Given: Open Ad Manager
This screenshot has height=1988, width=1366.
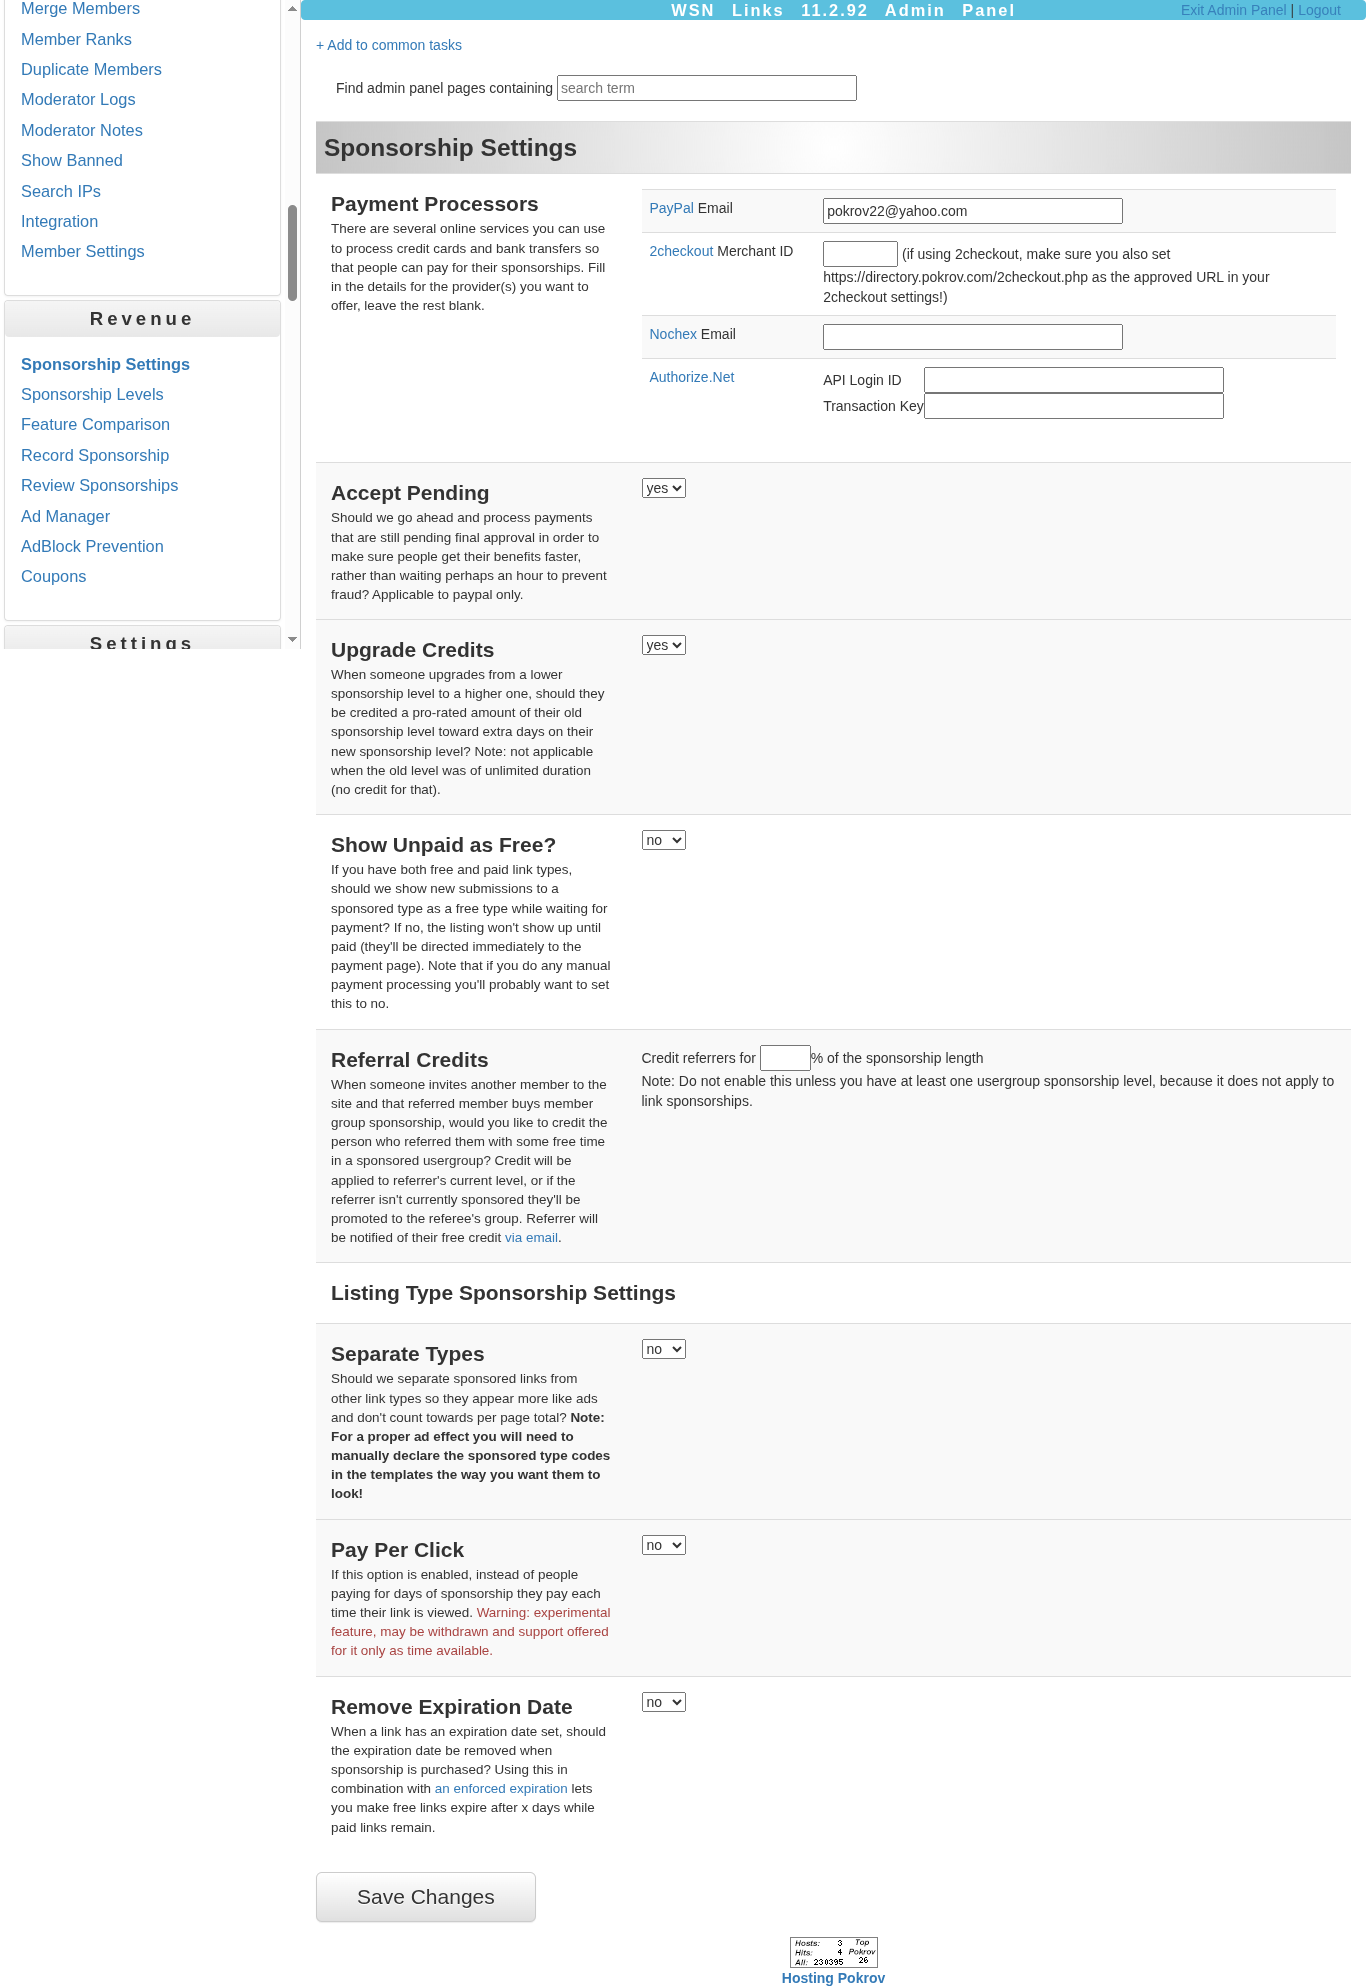Looking at the screenshot, I should coord(66,516).
